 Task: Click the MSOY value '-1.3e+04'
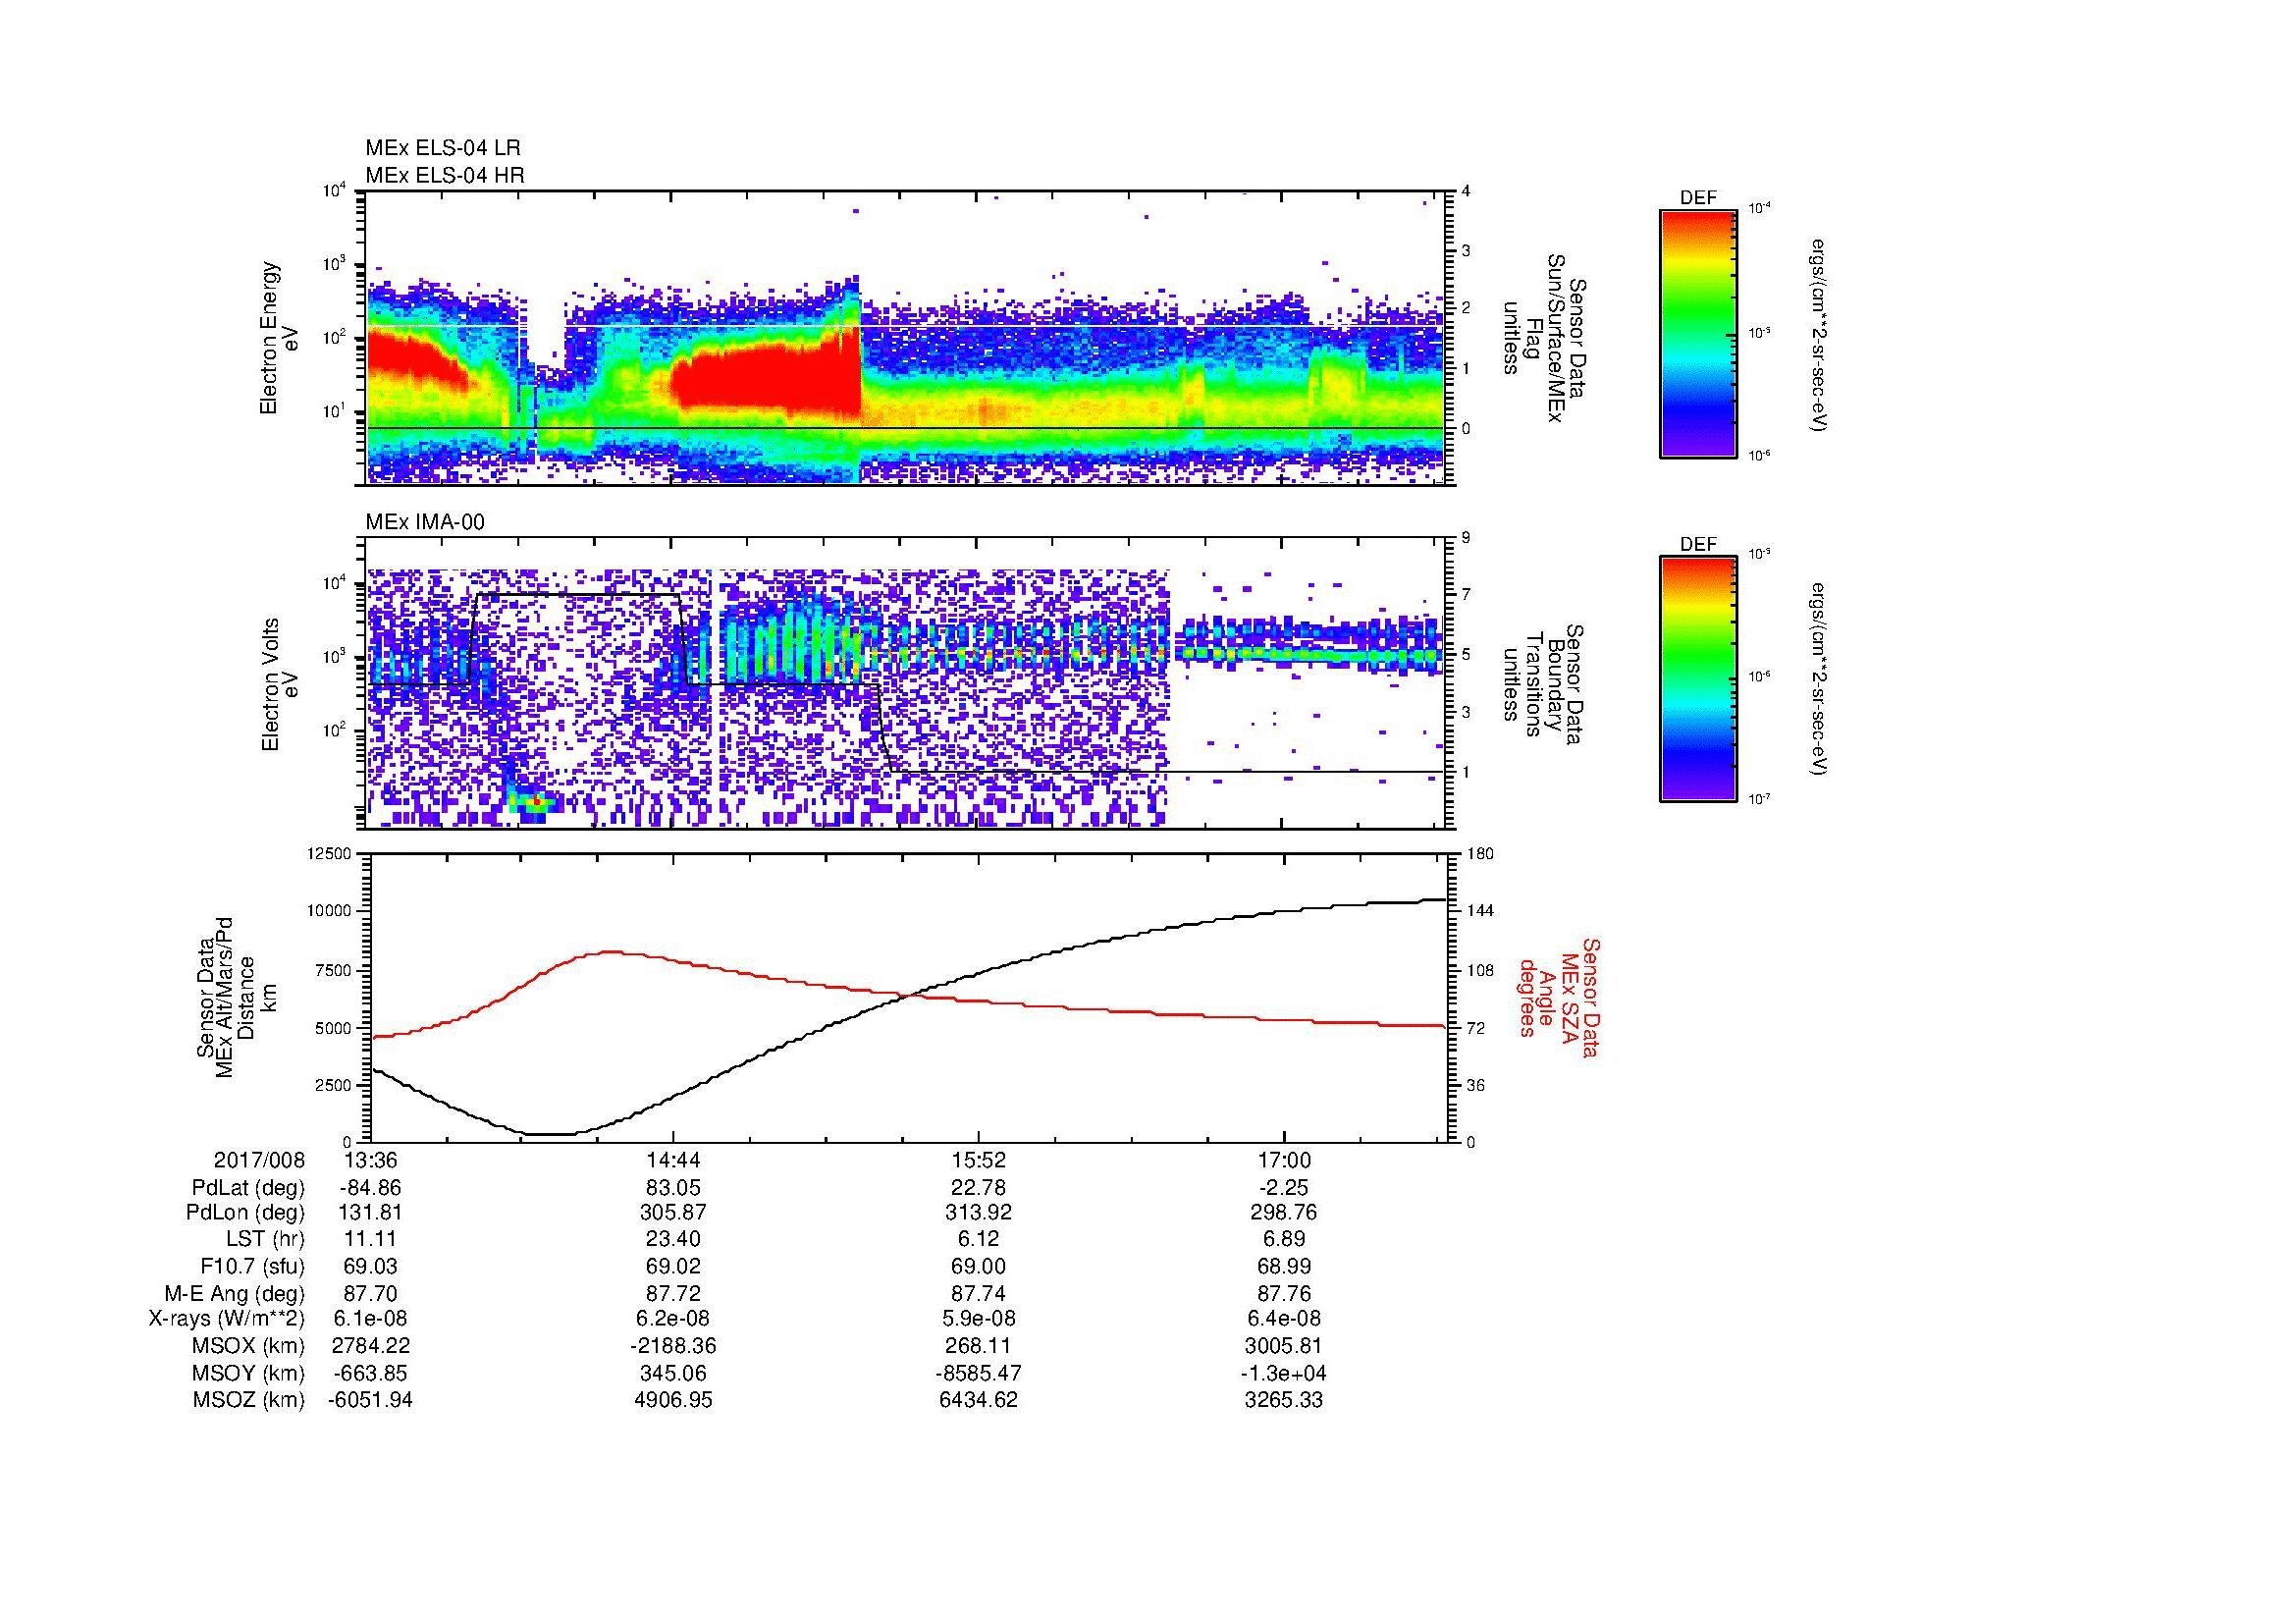coord(1284,1373)
